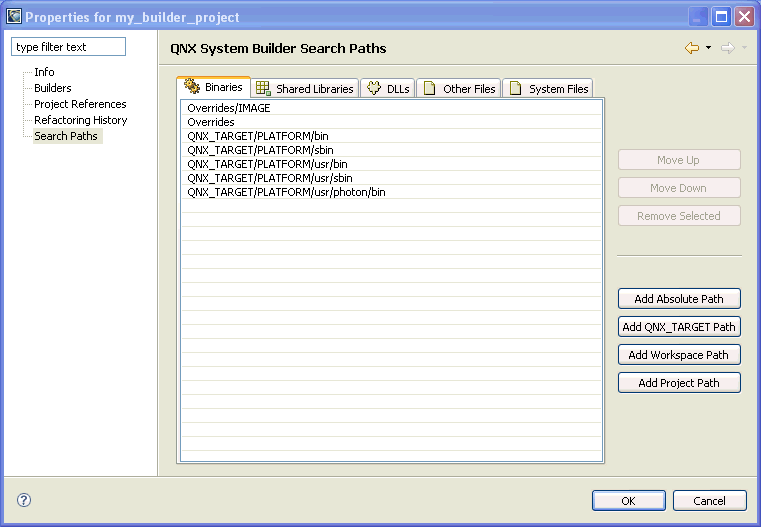Viewport: 761px width, 527px height.
Task: Select Info in the properties tree
Action: point(44,72)
